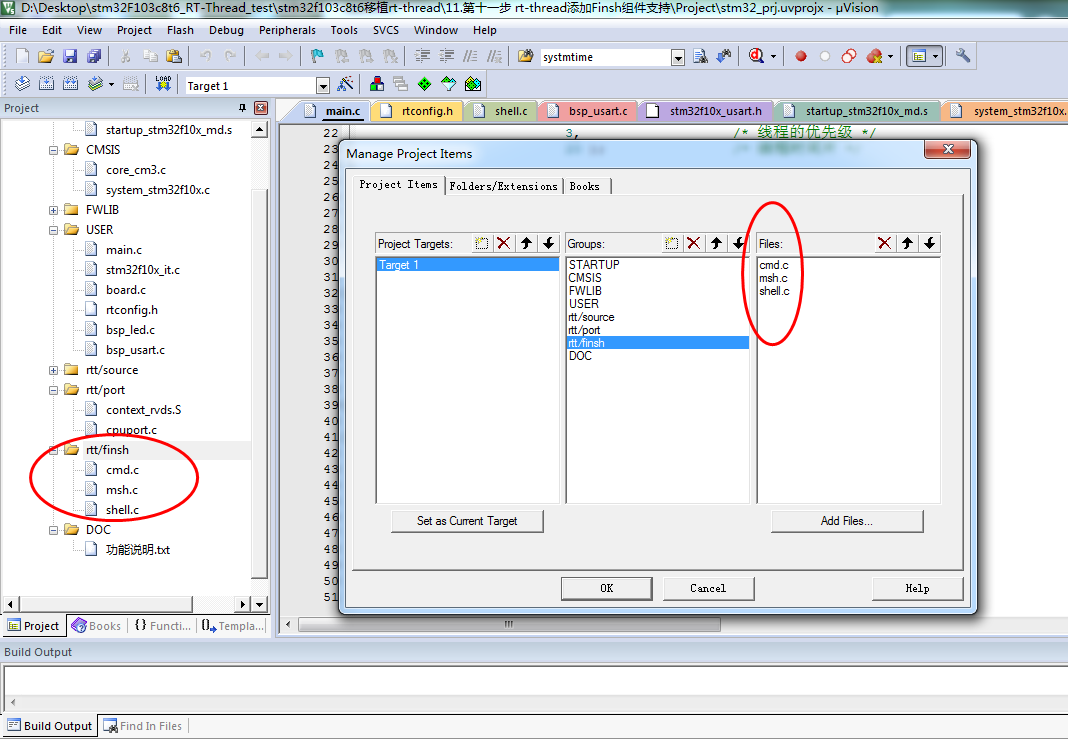Move project target up arrow
Viewport: 1068px width, 739px height.
pyautogui.click(x=526, y=243)
